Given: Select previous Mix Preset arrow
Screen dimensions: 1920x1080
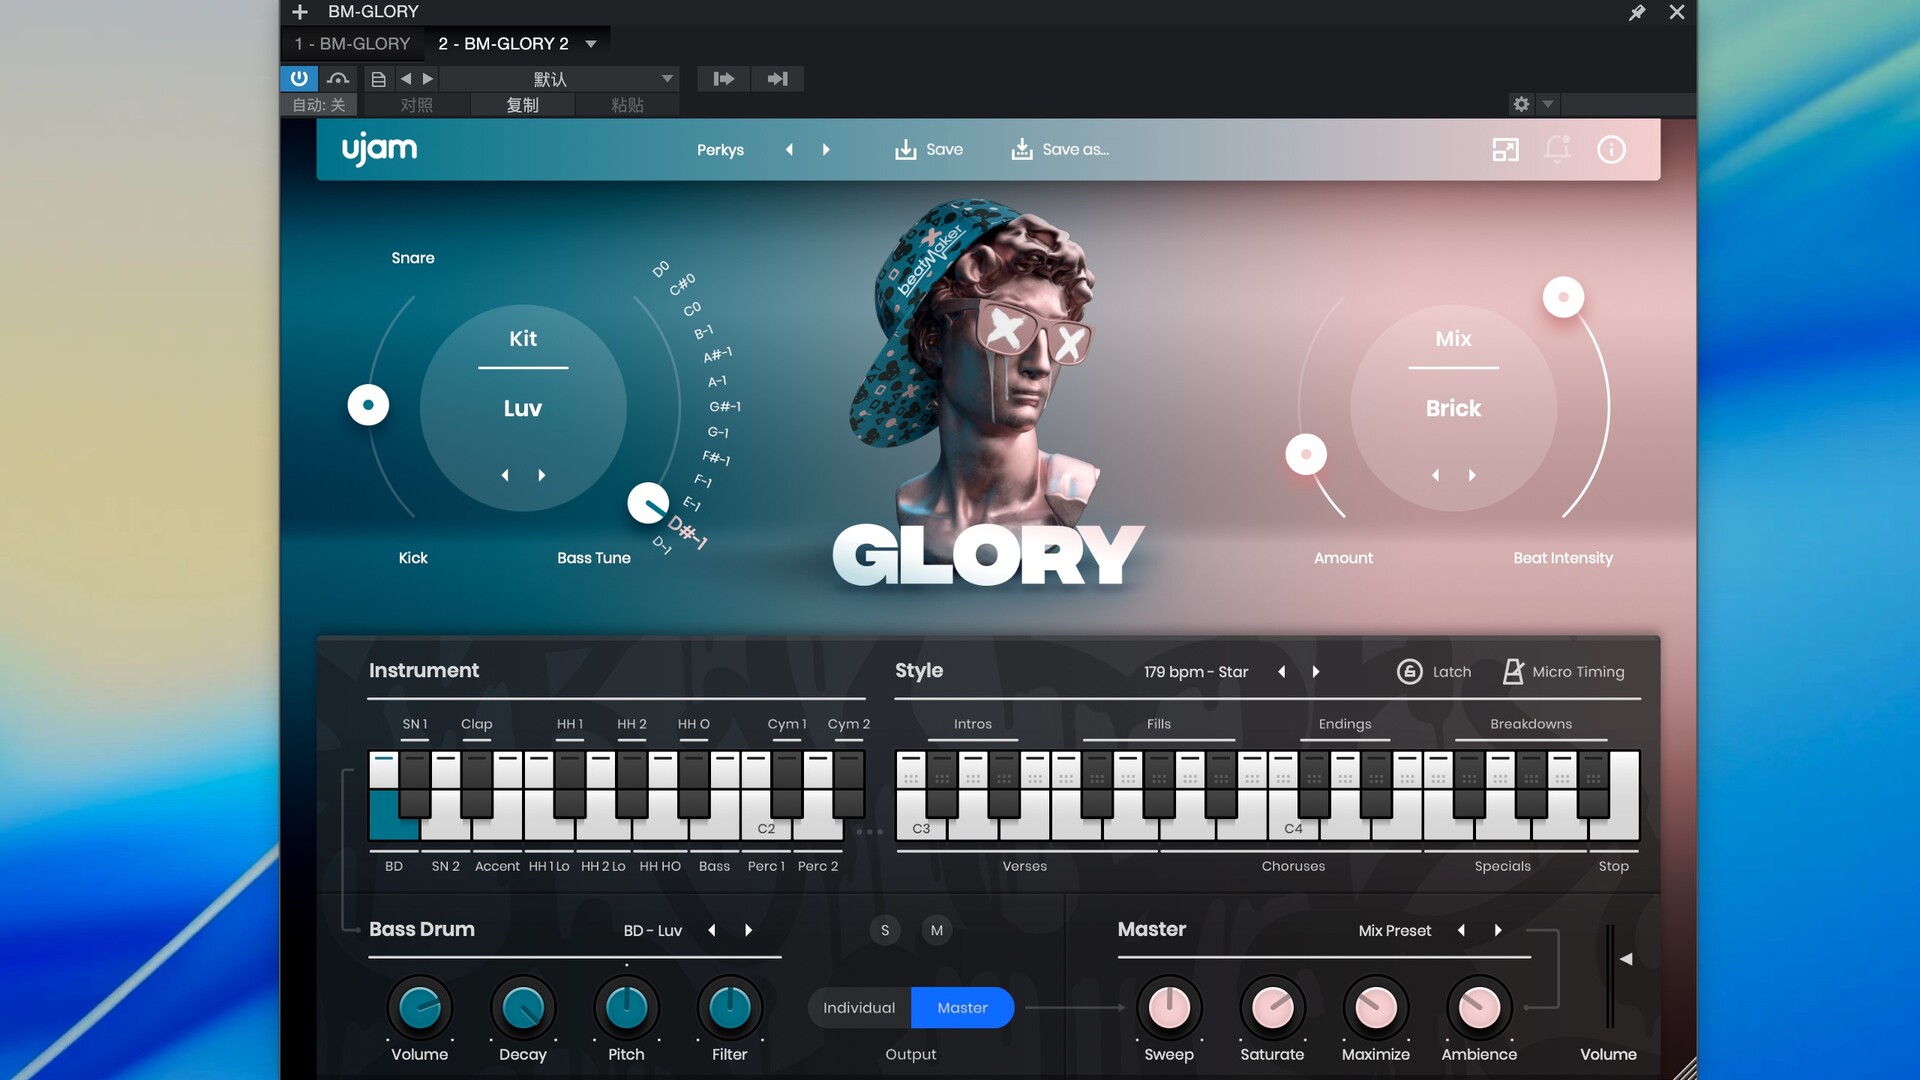Looking at the screenshot, I should (x=1461, y=931).
